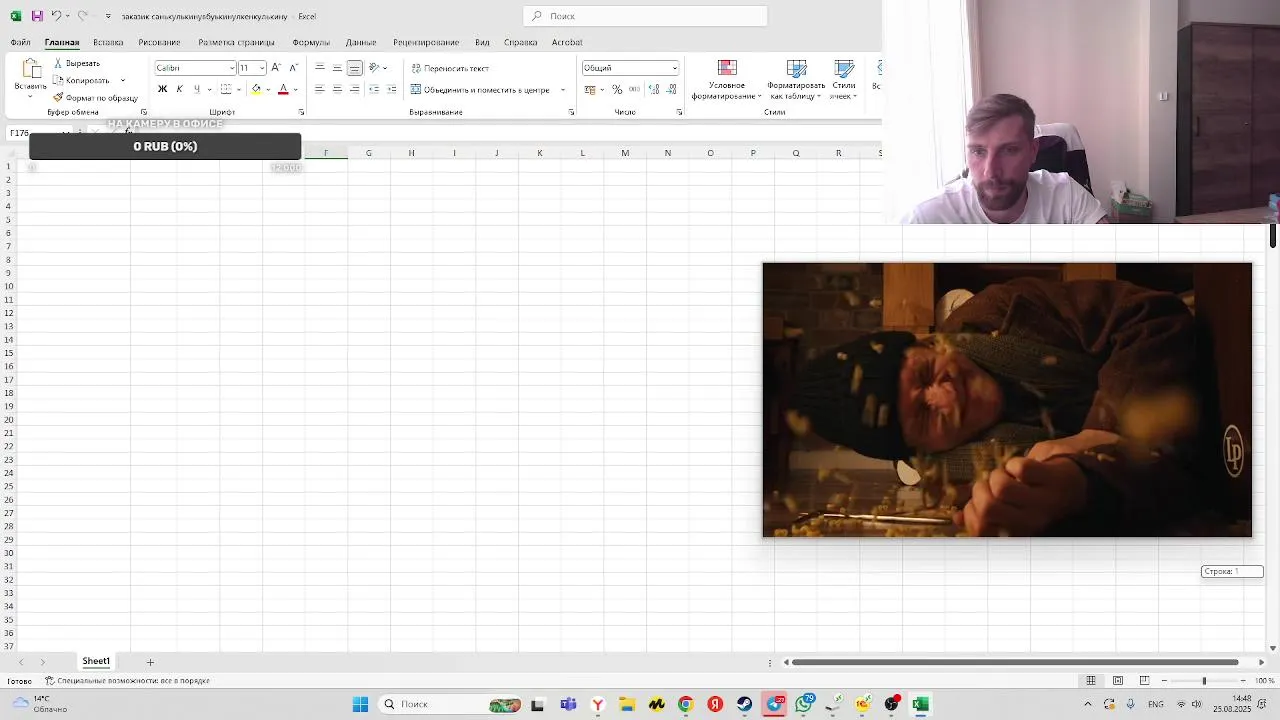The height and width of the screenshot is (720, 1280).
Task: Apply percent style format
Action: (617, 89)
